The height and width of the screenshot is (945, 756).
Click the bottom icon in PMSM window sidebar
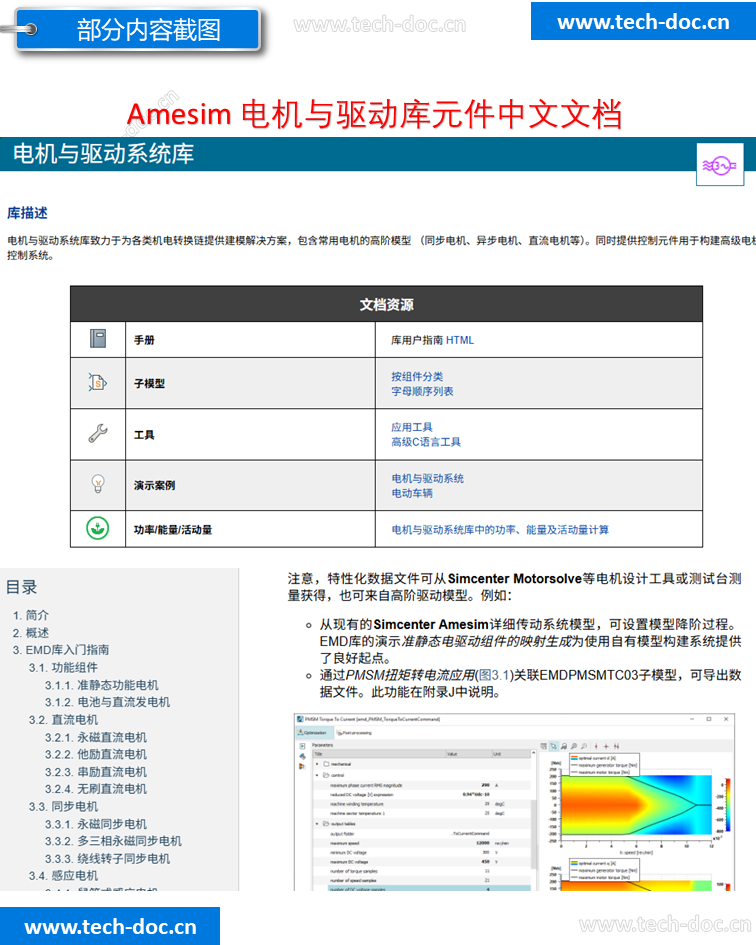tap(302, 767)
